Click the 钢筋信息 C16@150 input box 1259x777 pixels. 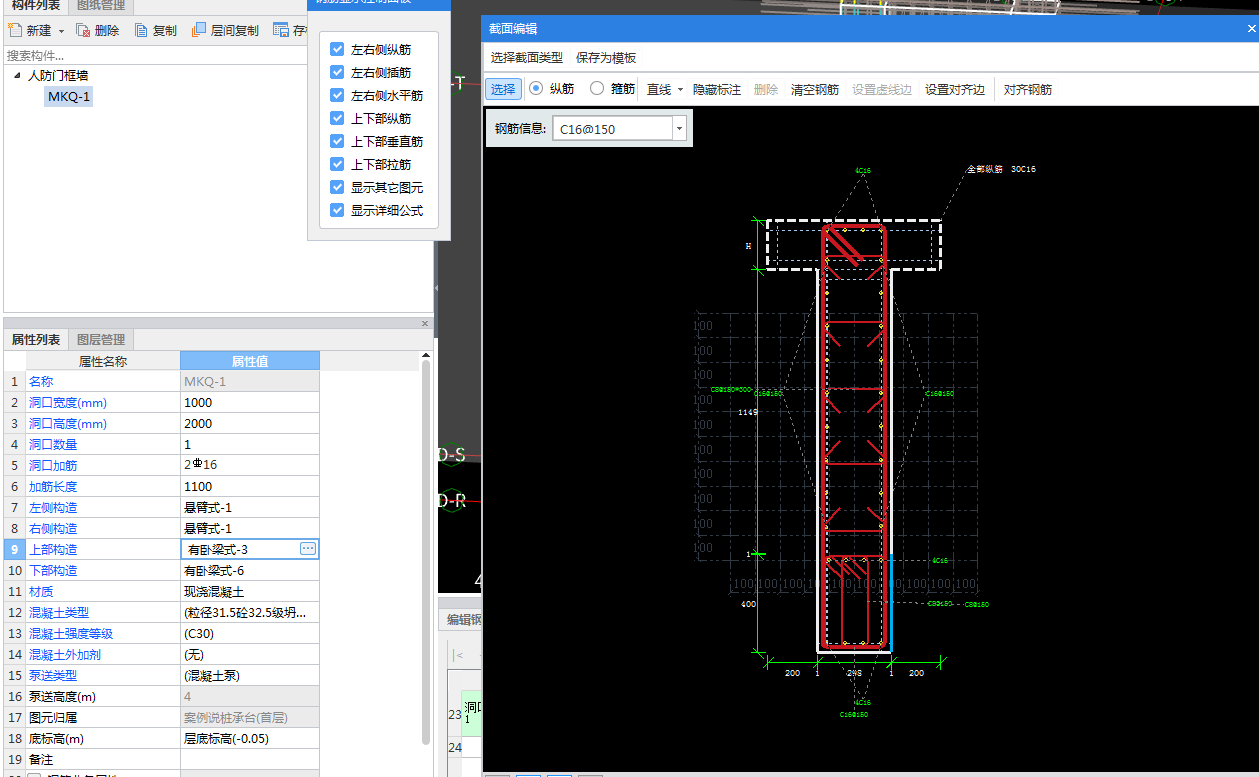[612, 128]
